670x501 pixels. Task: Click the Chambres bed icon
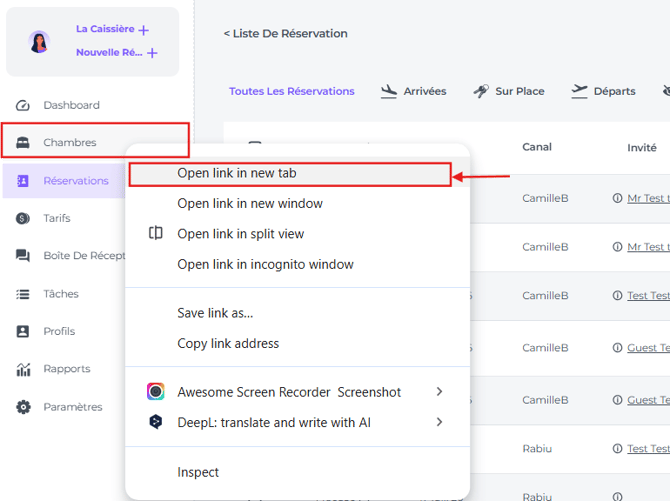coord(23,142)
